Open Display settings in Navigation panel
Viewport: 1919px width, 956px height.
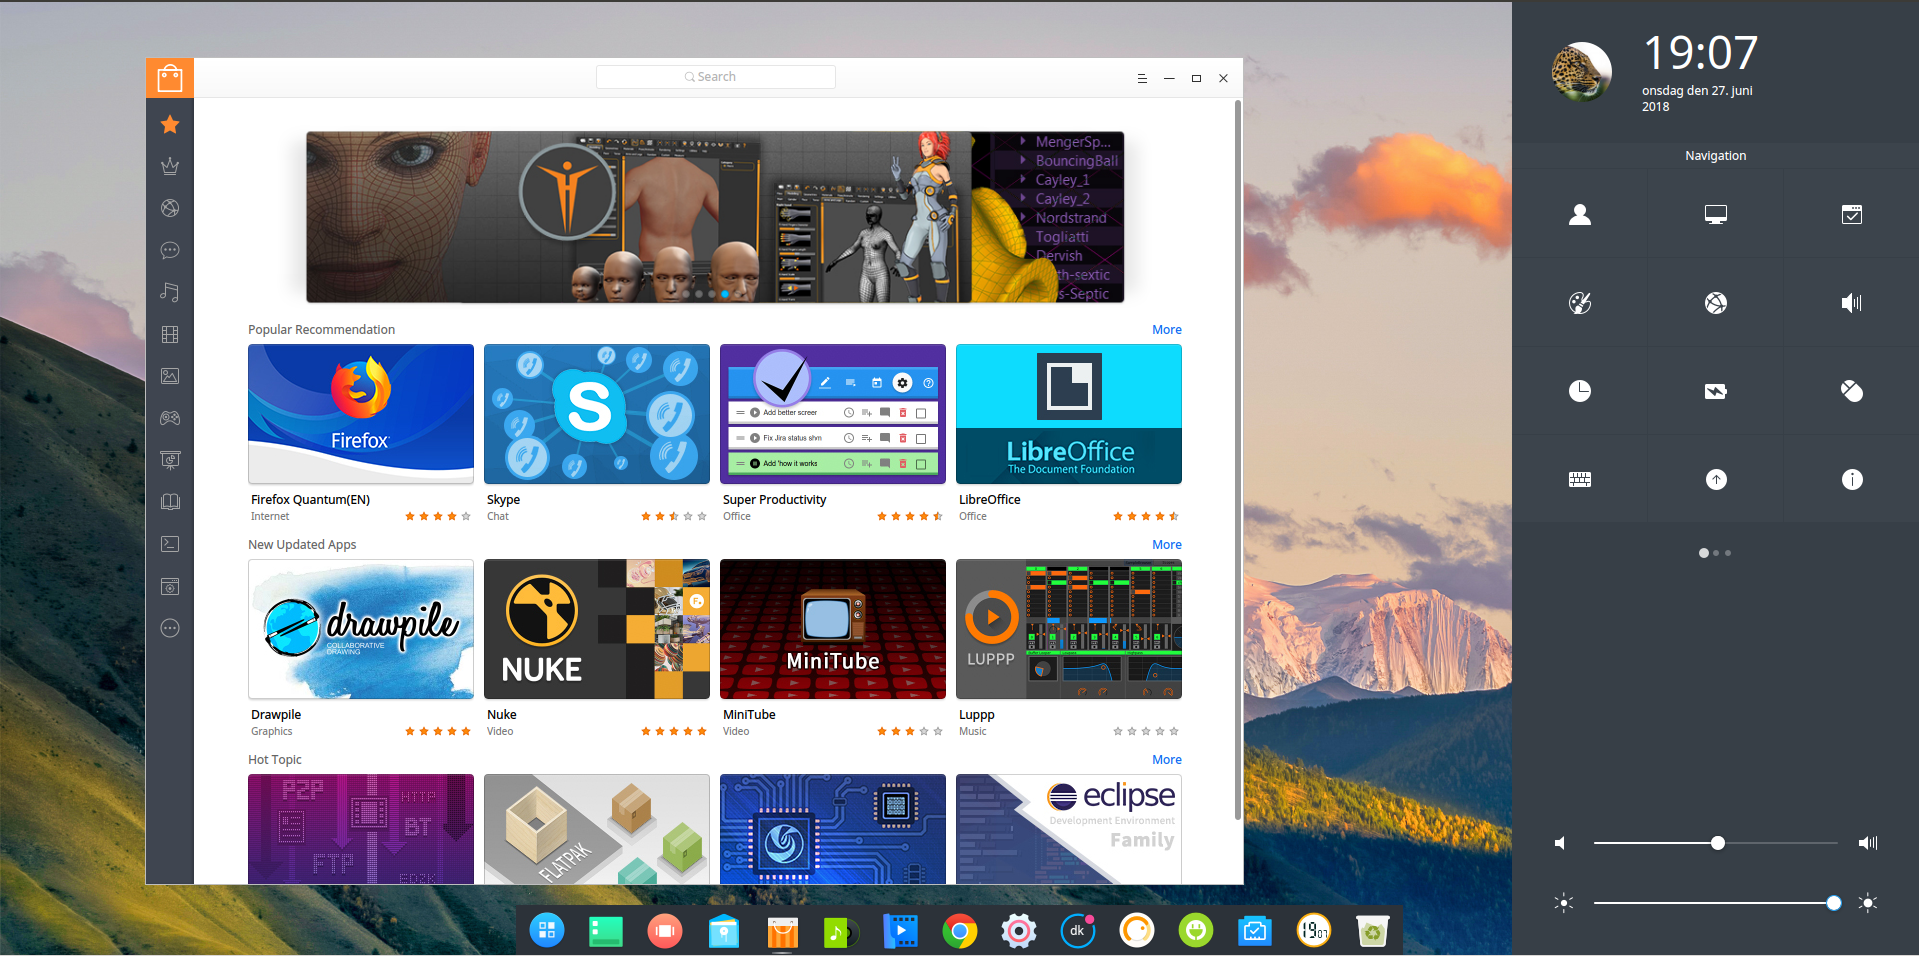pyautogui.click(x=1716, y=215)
